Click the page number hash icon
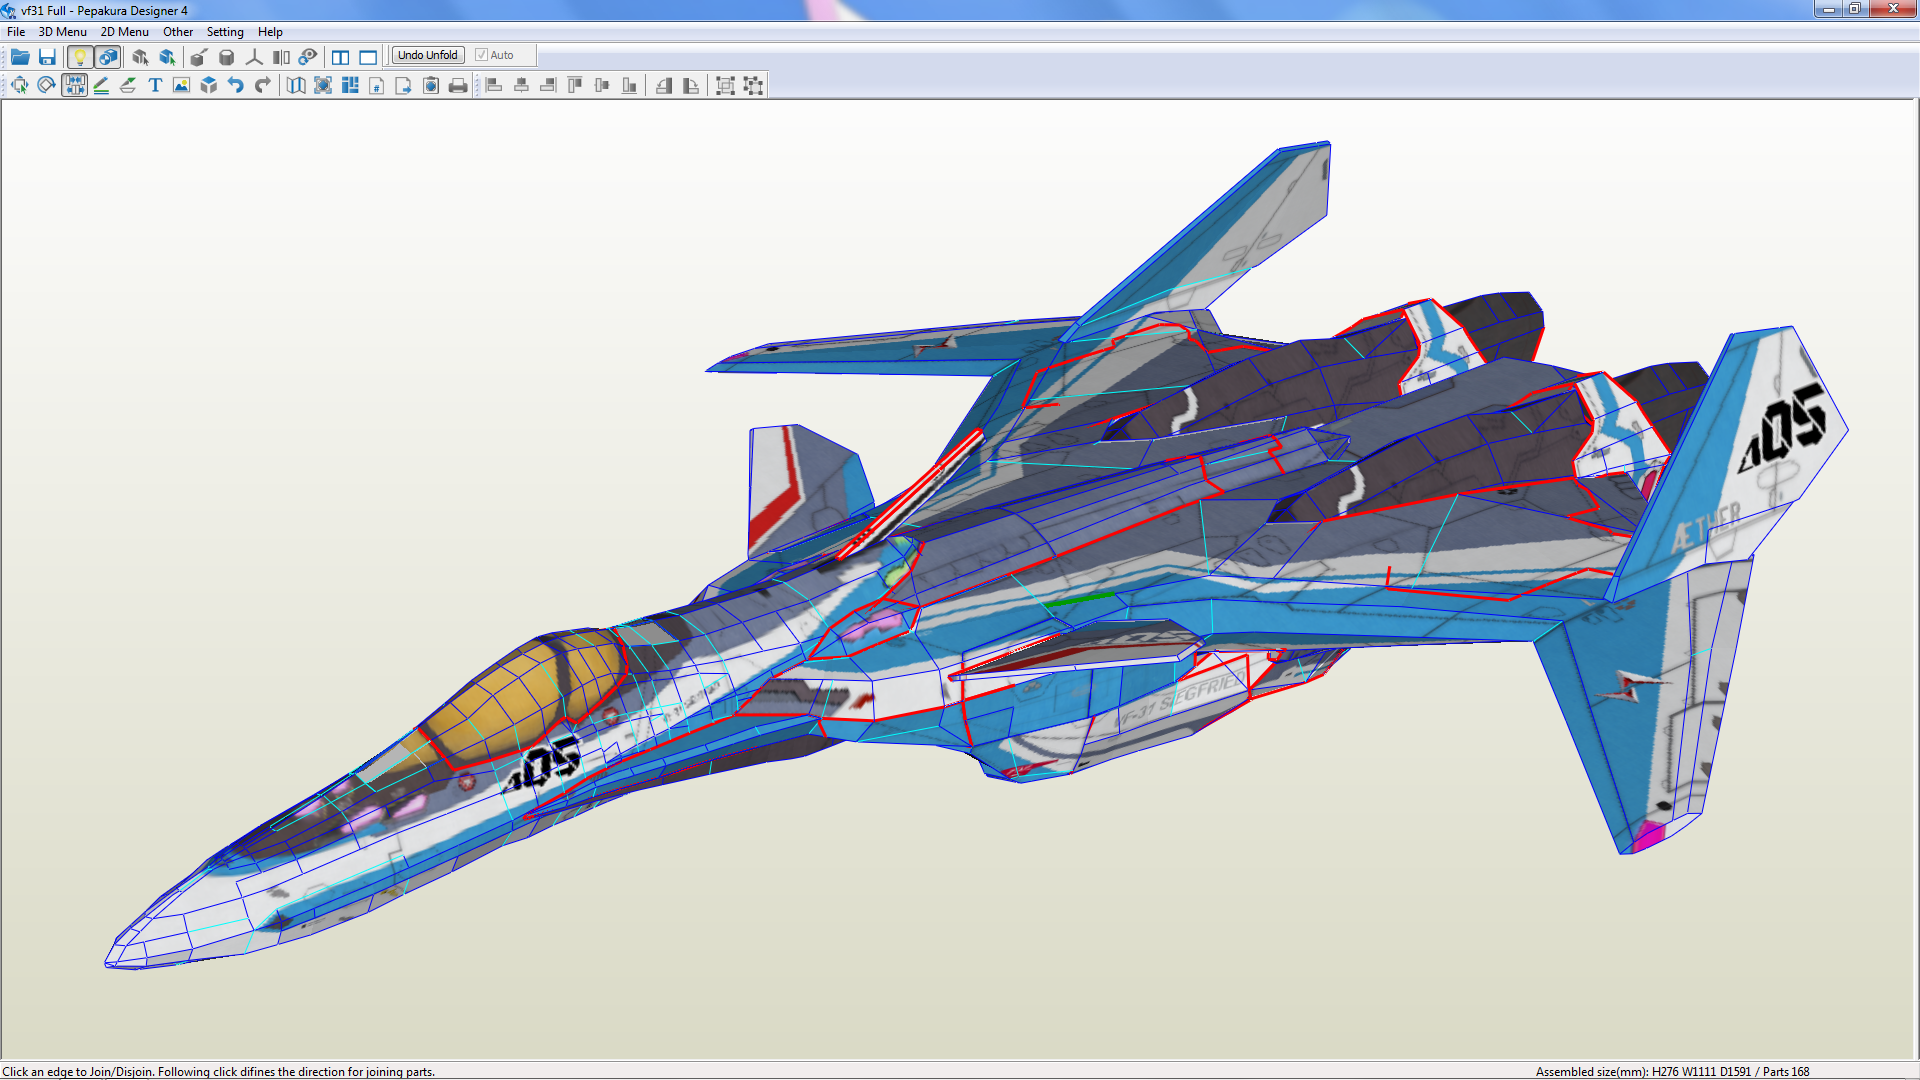 click(x=377, y=85)
